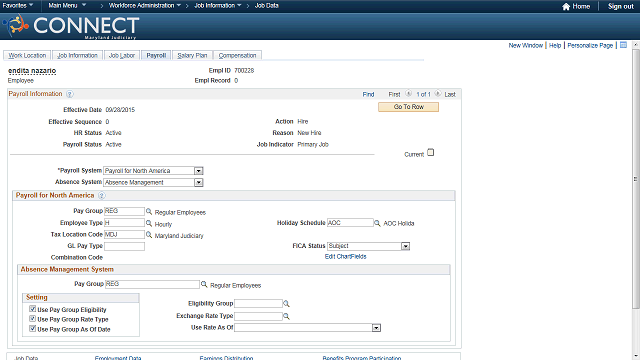Expand the Main Menu dropdown

(x=67, y=5)
